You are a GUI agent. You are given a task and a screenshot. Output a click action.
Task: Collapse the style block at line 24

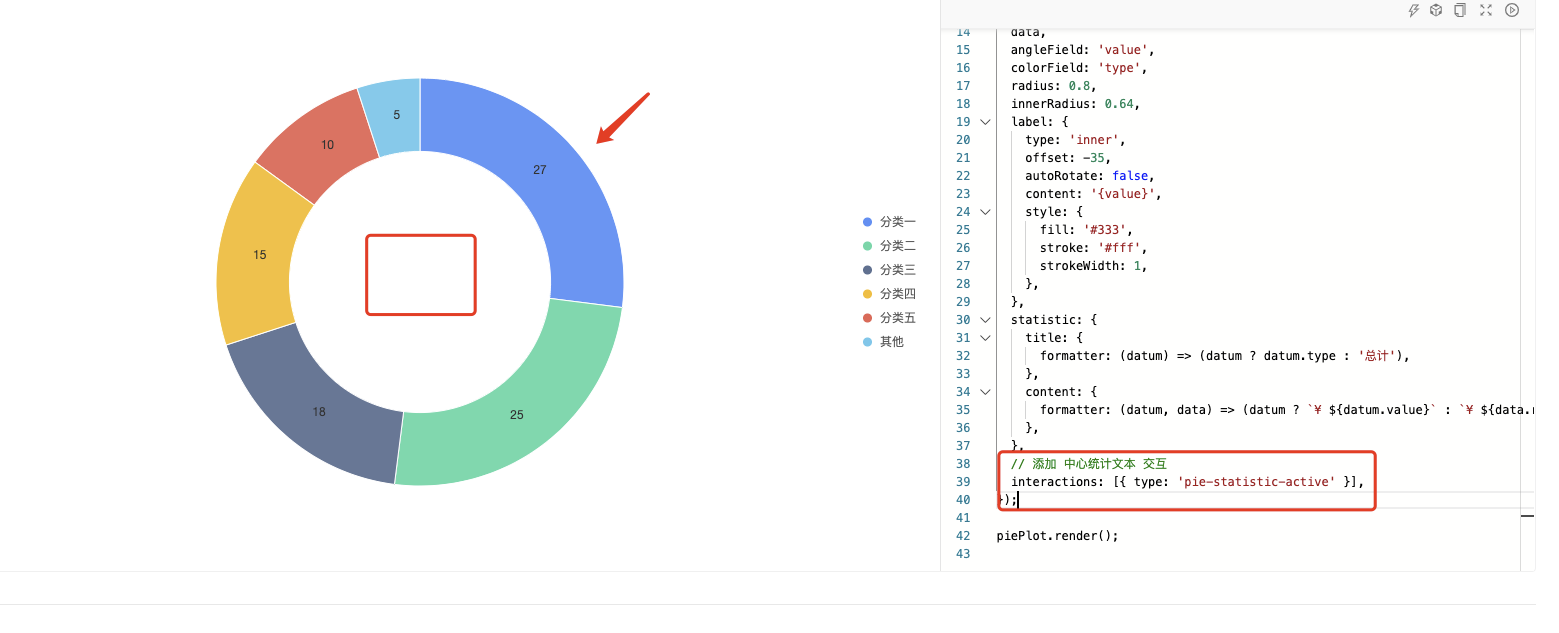tap(984, 211)
